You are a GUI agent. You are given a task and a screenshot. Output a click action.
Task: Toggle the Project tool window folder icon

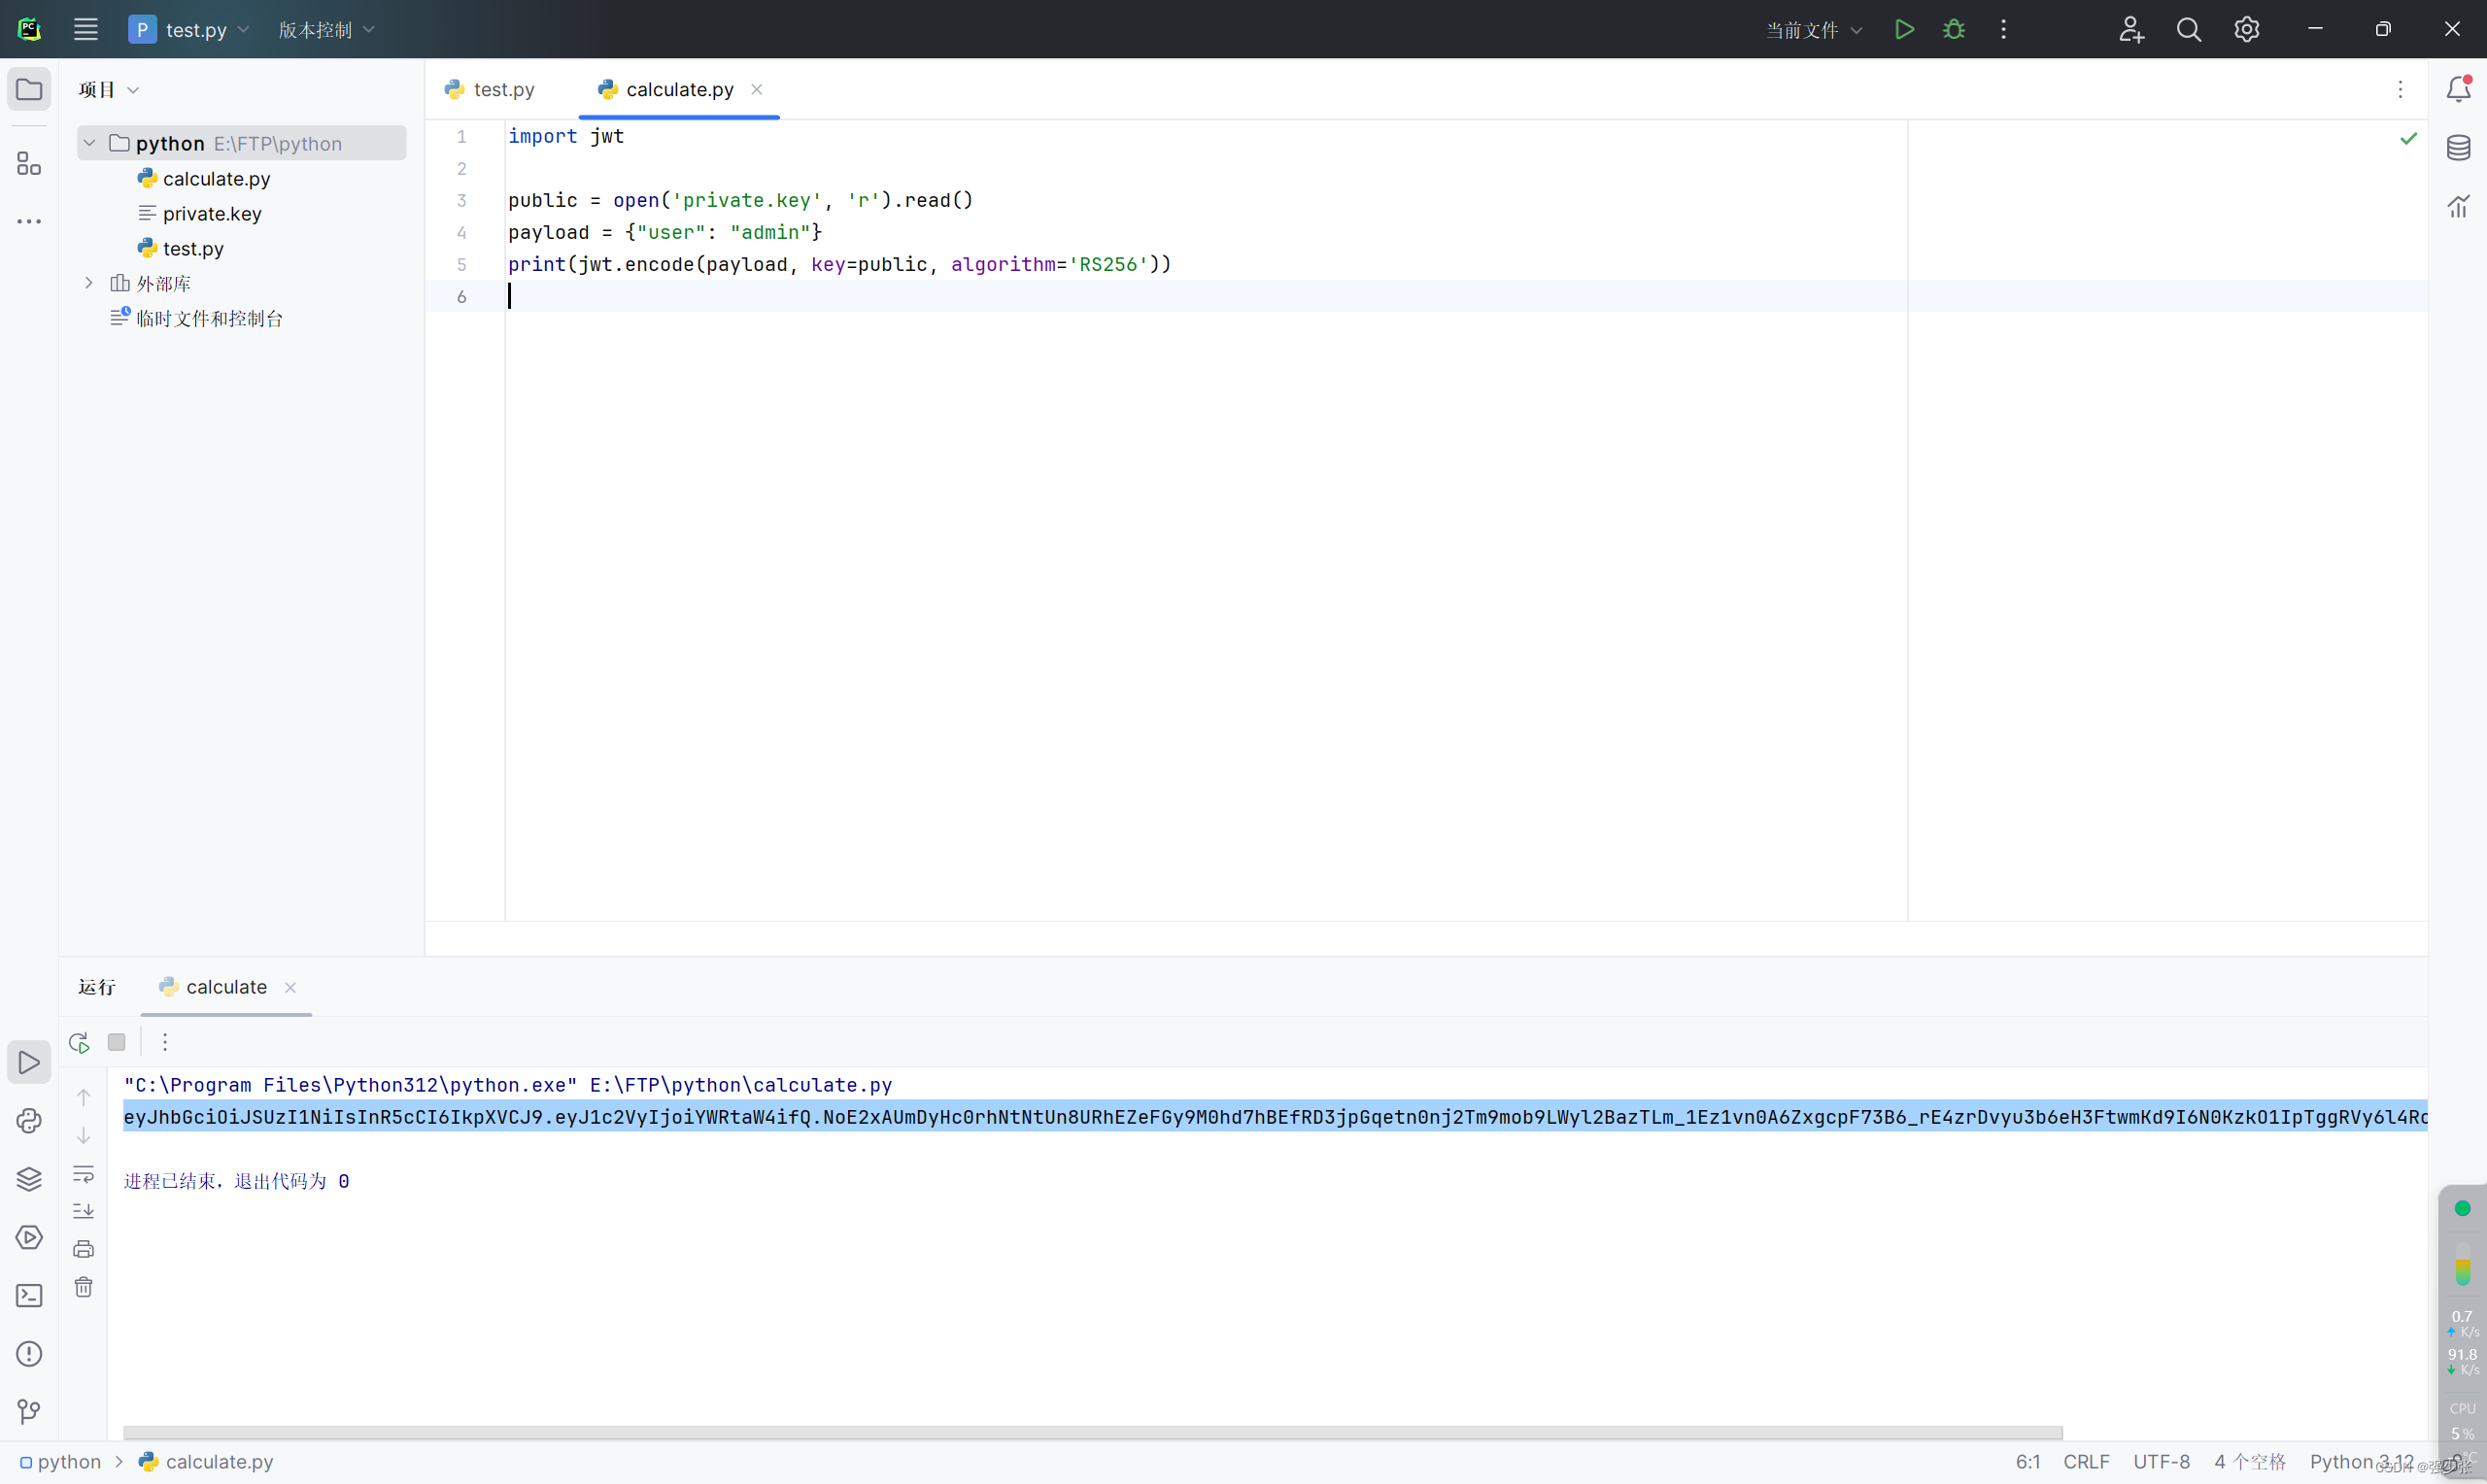pyautogui.click(x=29, y=89)
